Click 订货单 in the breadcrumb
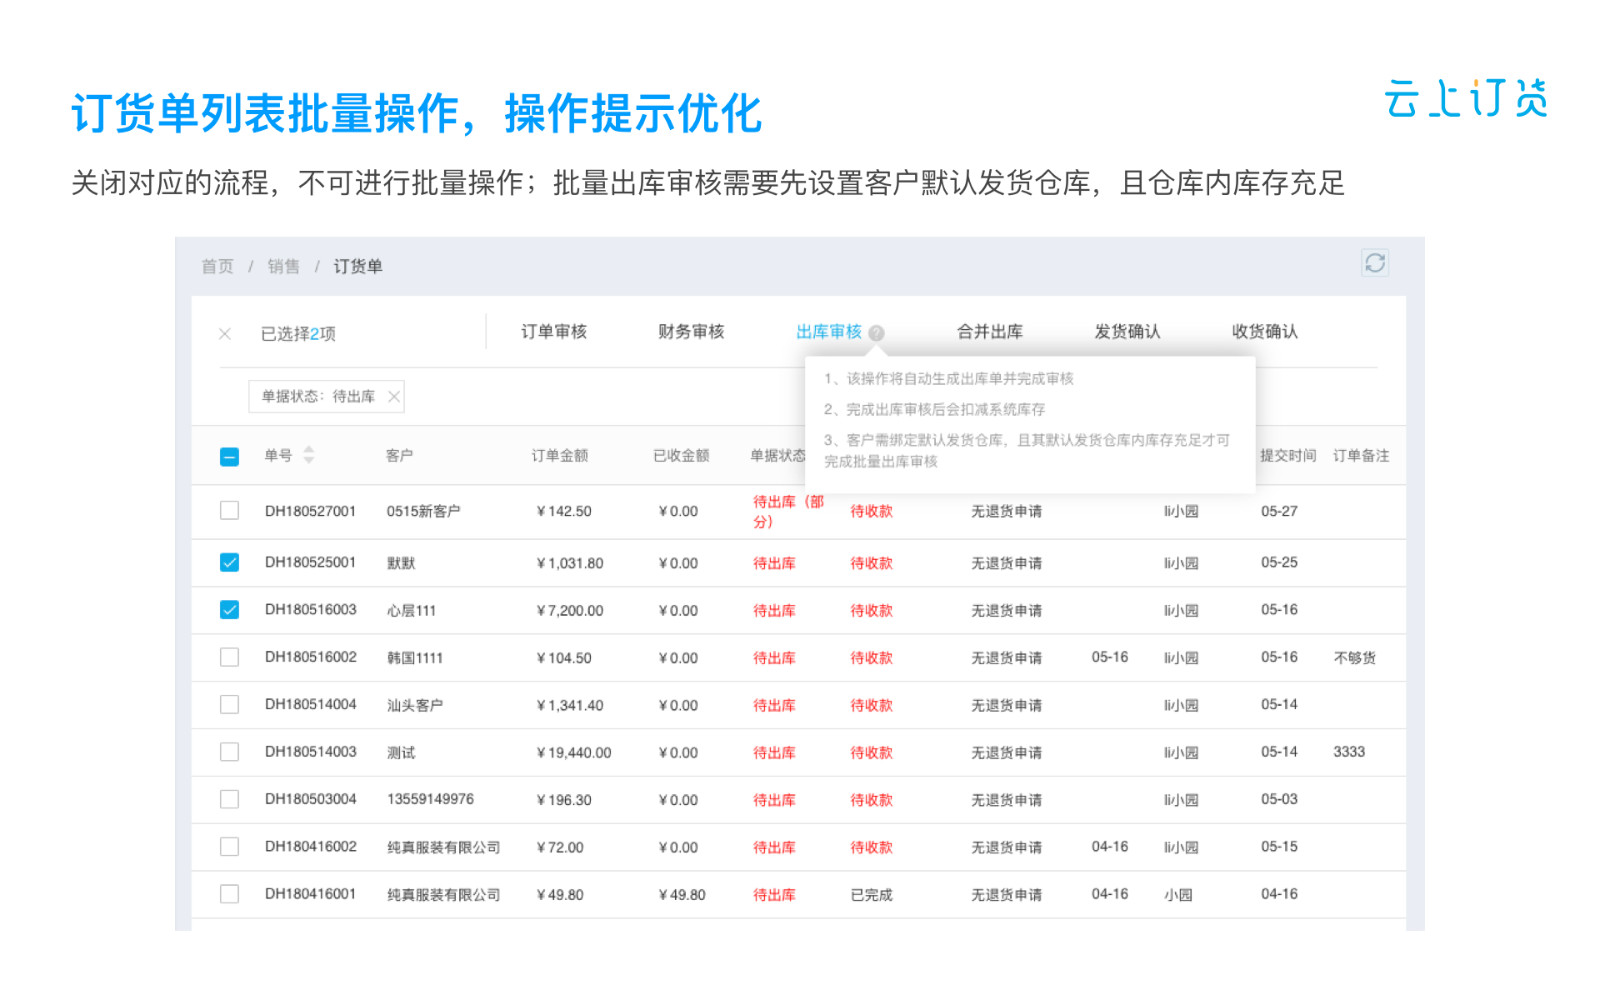This screenshot has height=1000, width=1600. coord(358,266)
